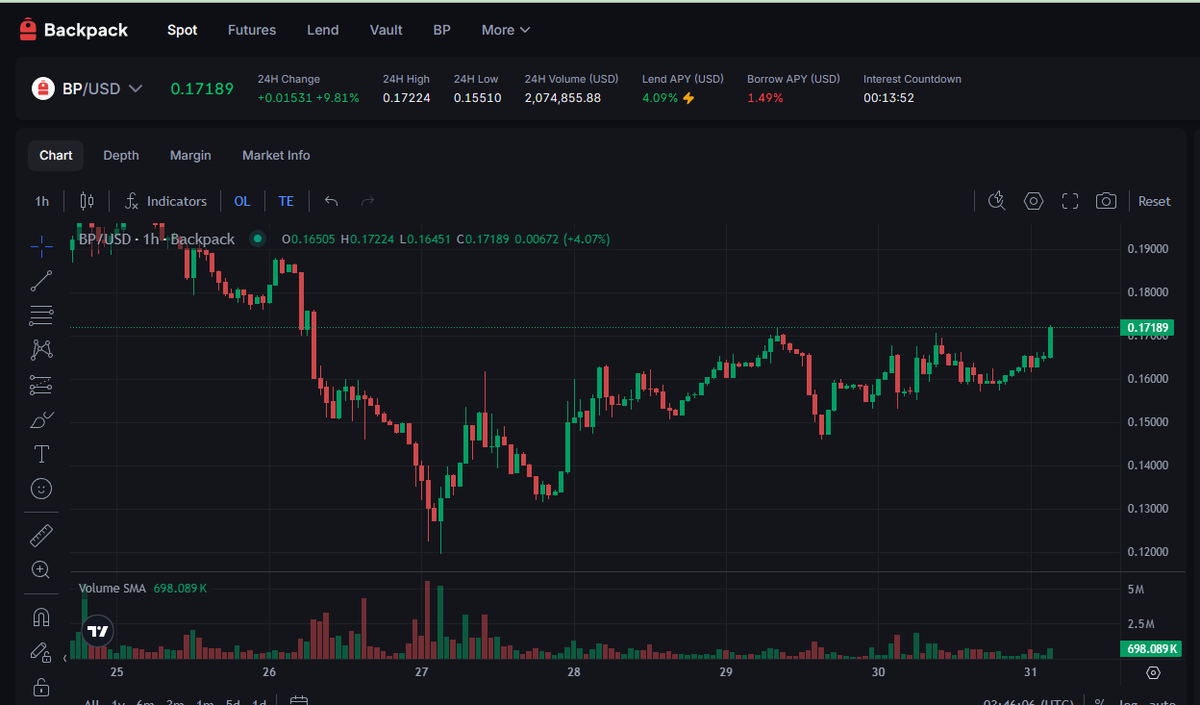Select the Chart tab
Viewport: 1200px width, 705px height.
[x=56, y=155]
